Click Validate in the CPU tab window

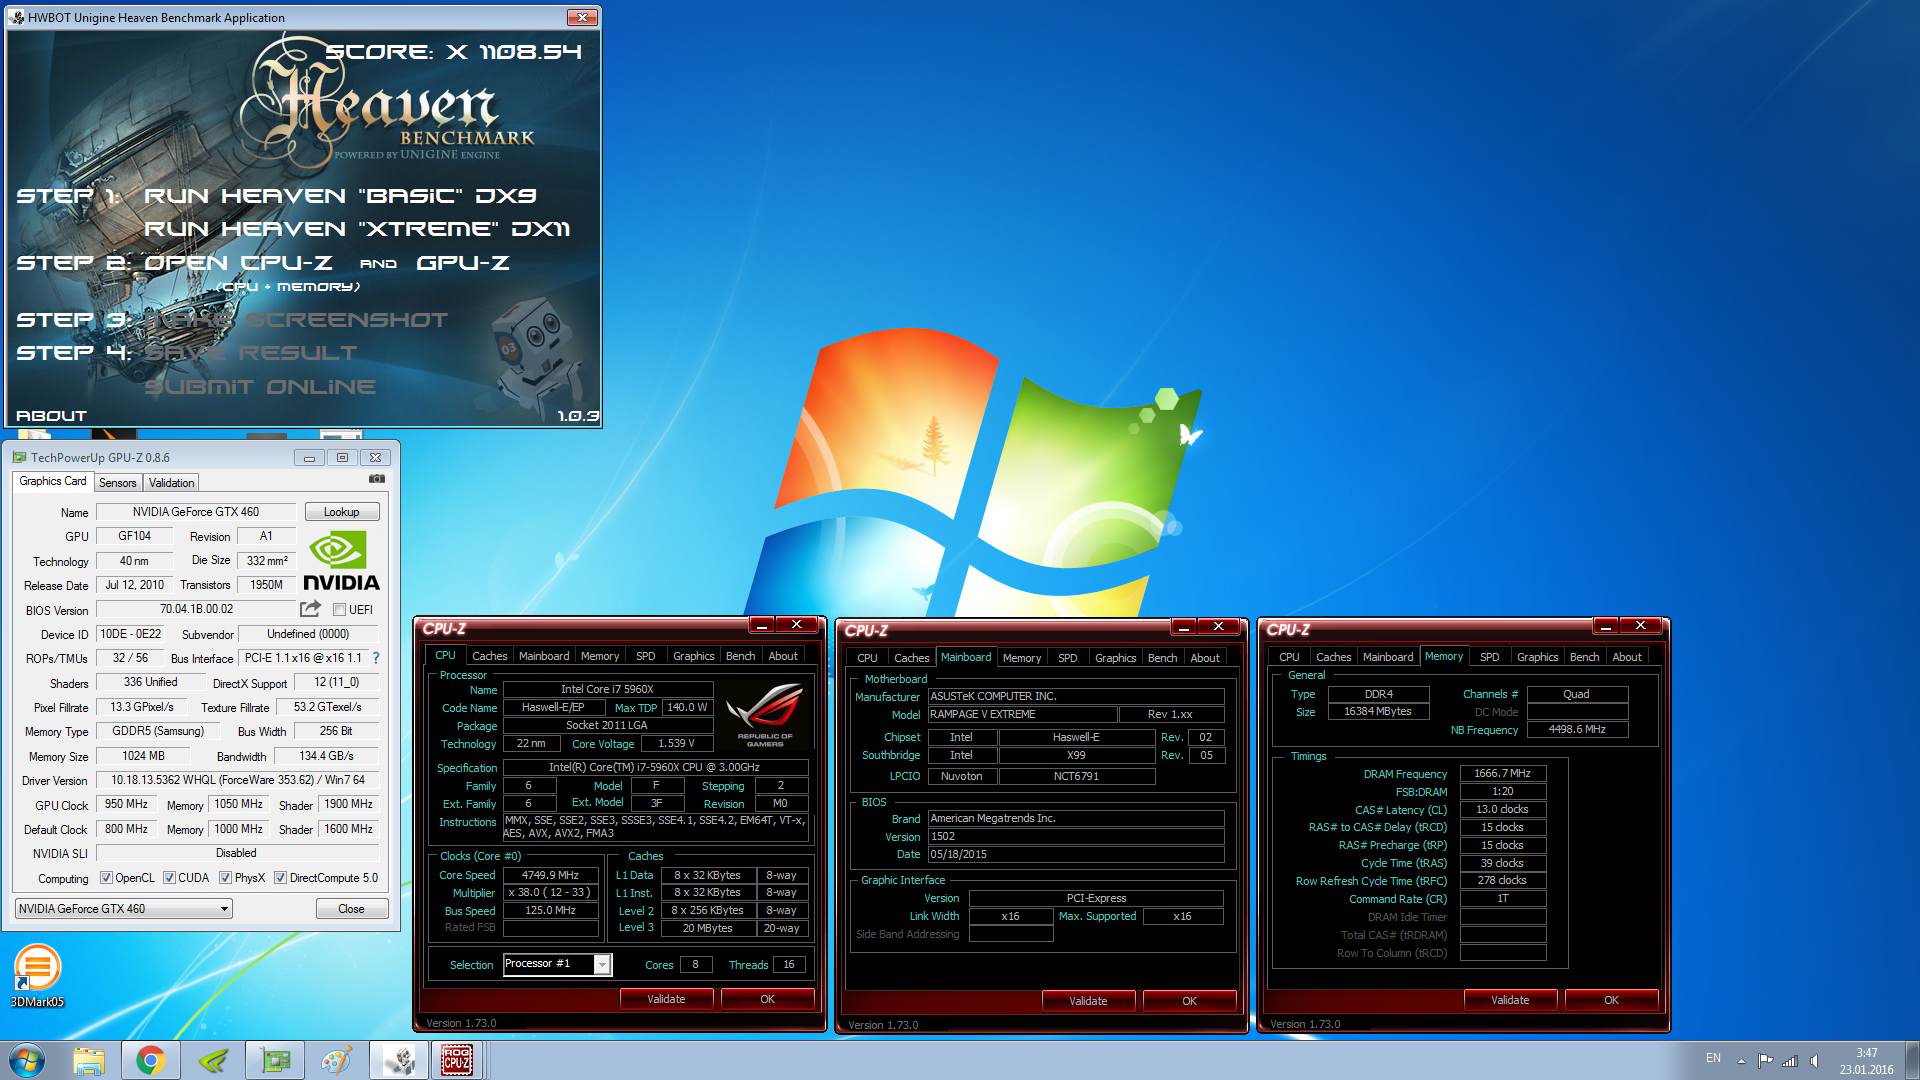point(666,999)
